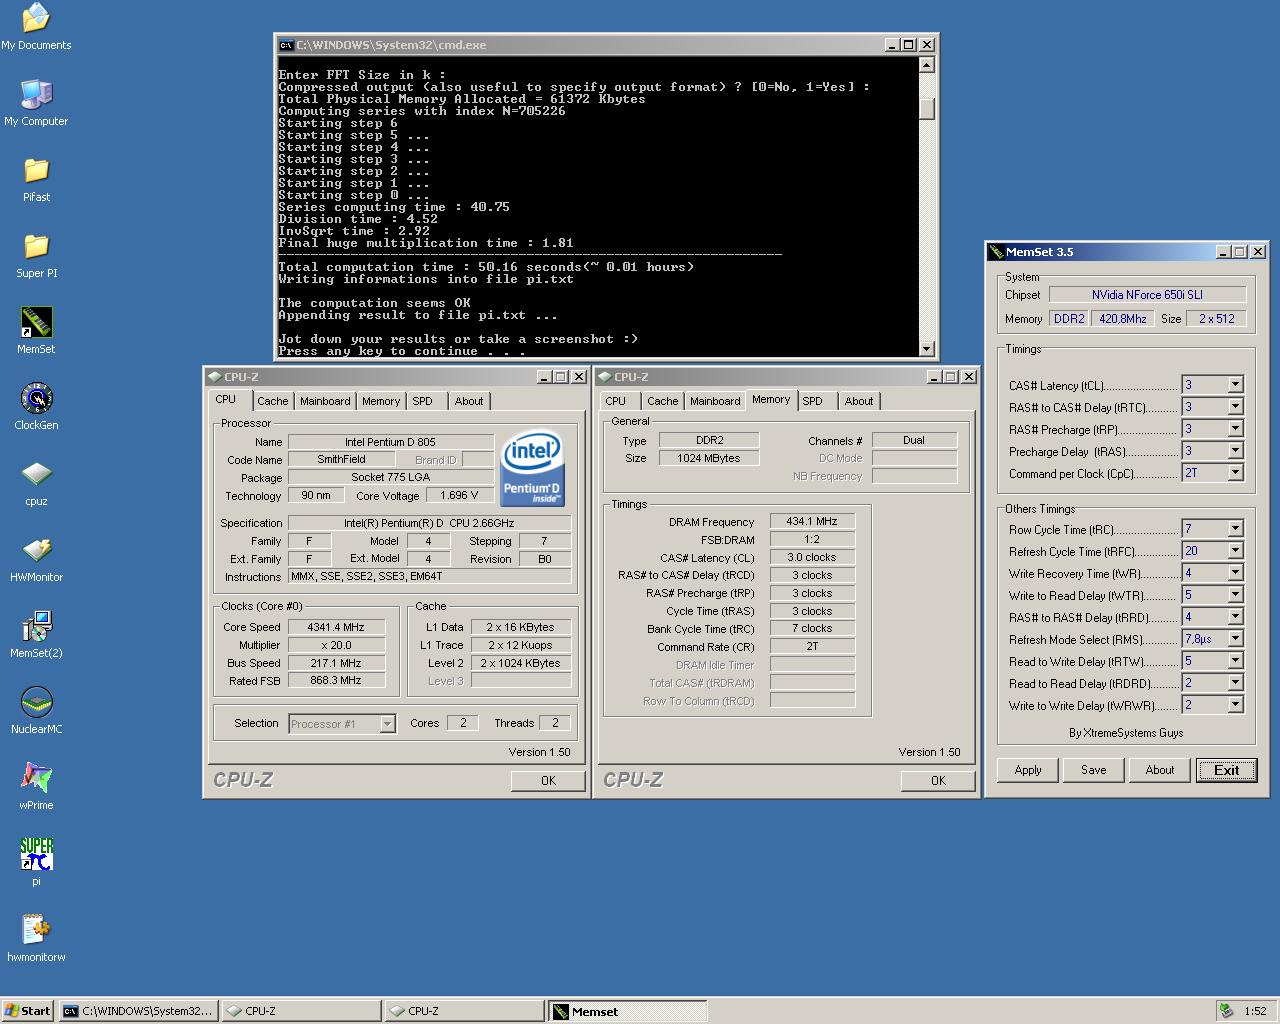Click the NVidia NForce 650i SLI chipset field
The width and height of the screenshot is (1280, 1024).
(x=1147, y=295)
